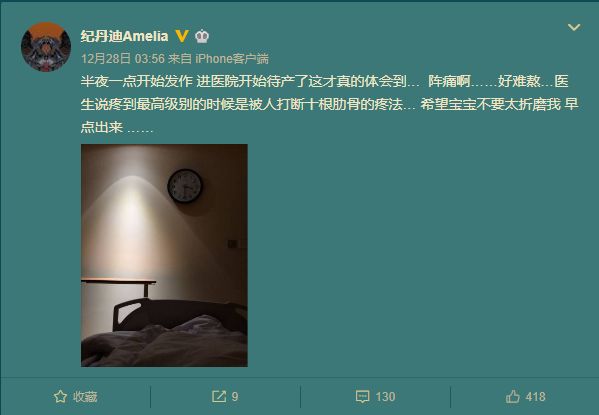Open the 12月28日 03:56 timestamp link
Image resolution: width=599 pixels, height=415 pixels.
point(123,58)
